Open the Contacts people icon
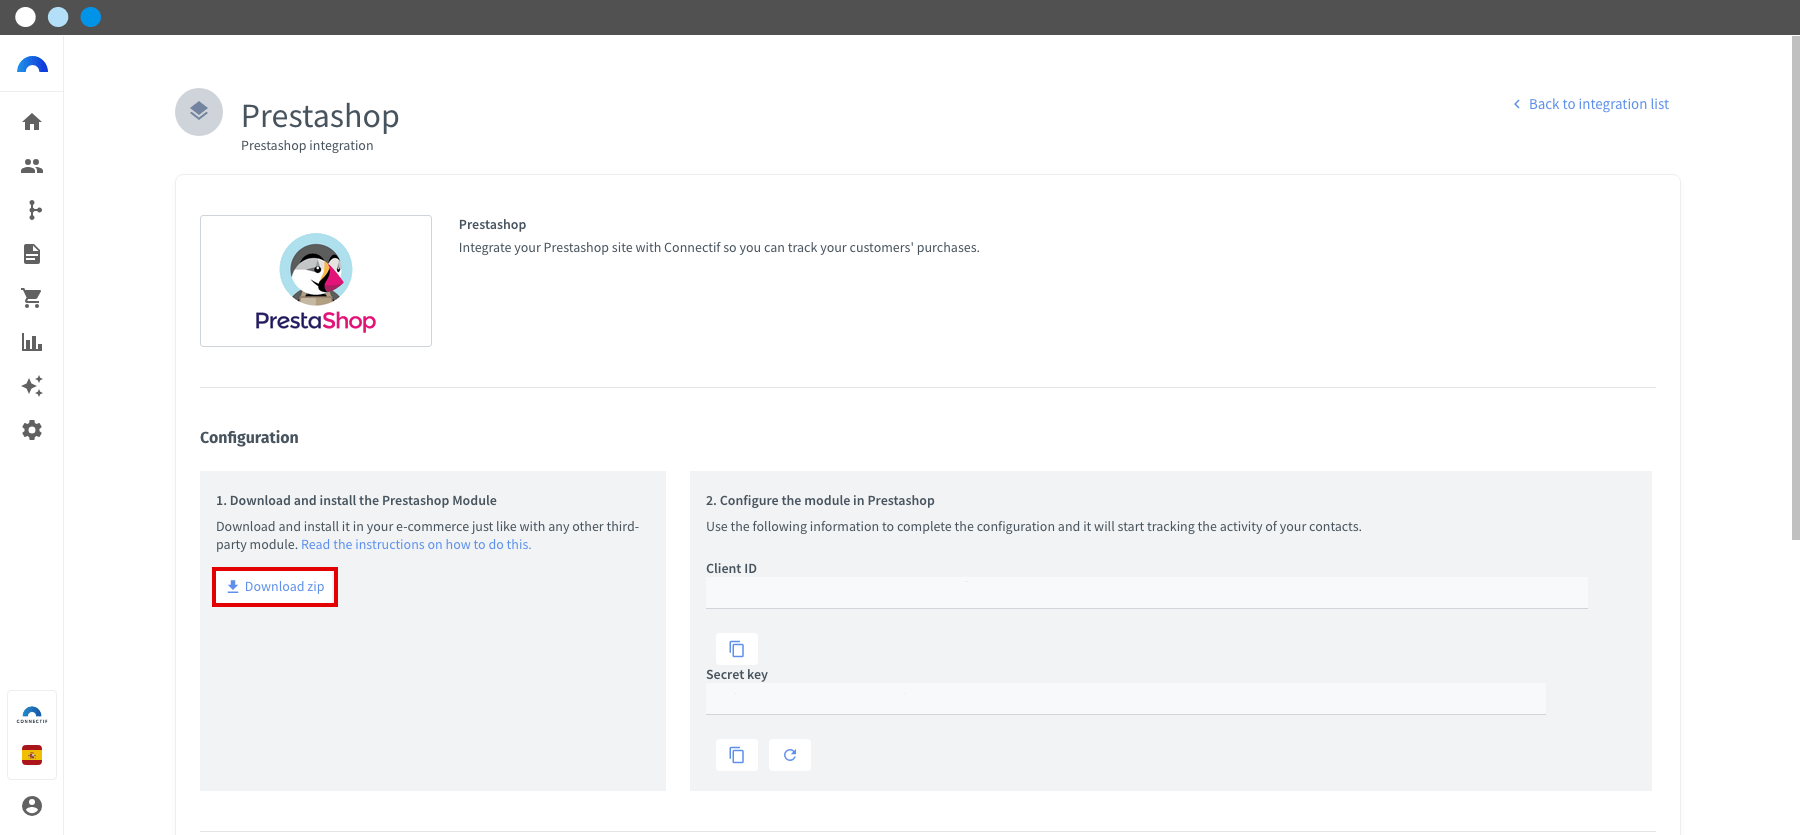 pos(32,166)
